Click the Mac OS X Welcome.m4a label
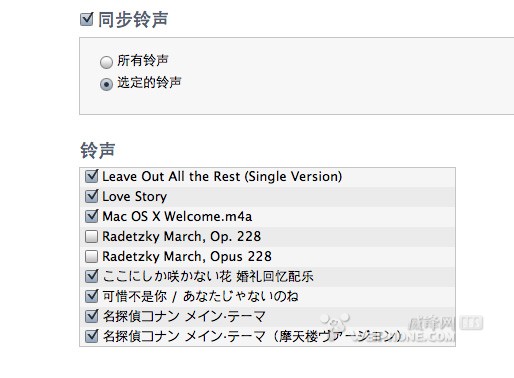 tap(177, 217)
